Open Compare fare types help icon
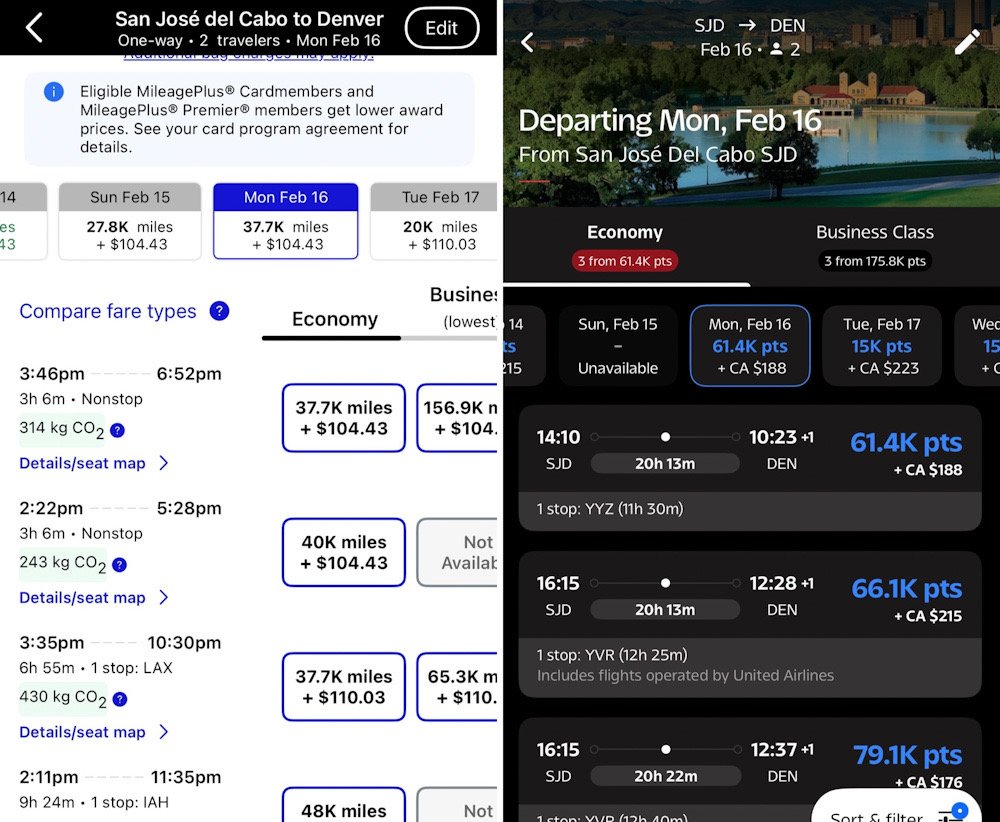This screenshot has width=1000, height=822. tap(219, 311)
